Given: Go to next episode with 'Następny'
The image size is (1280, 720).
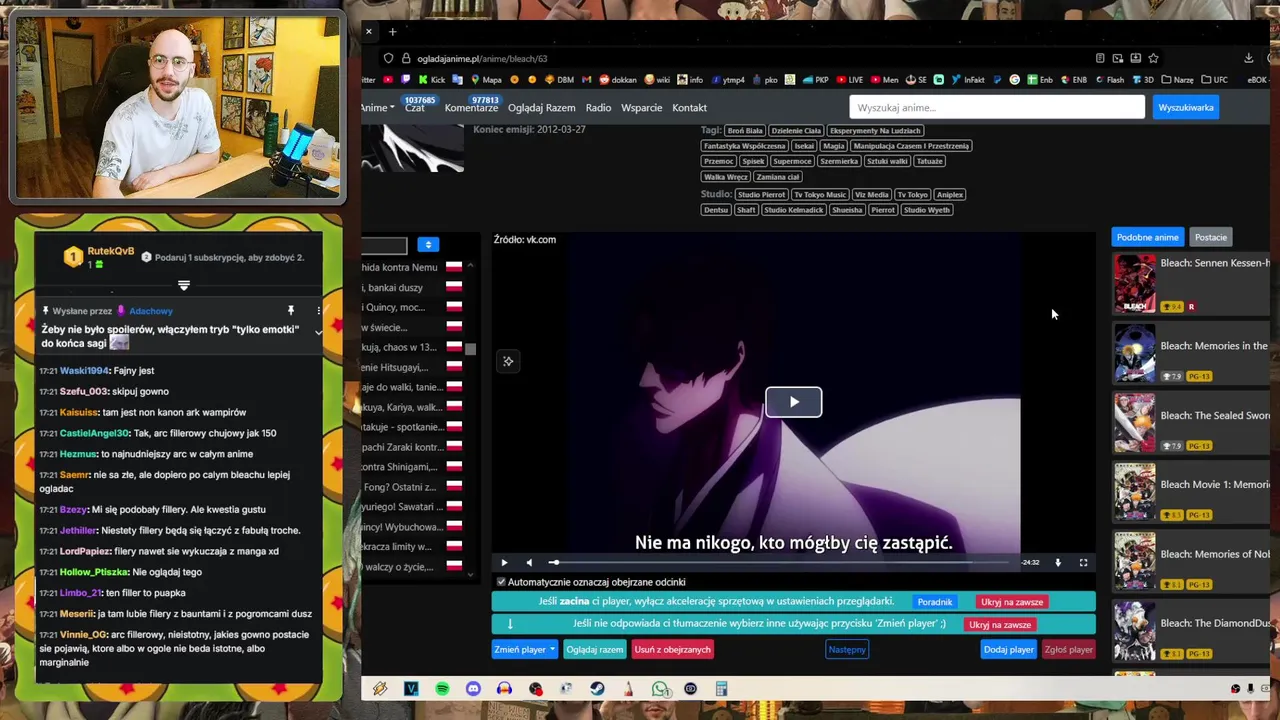Looking at the screenshot, I should tap(847, 649).
